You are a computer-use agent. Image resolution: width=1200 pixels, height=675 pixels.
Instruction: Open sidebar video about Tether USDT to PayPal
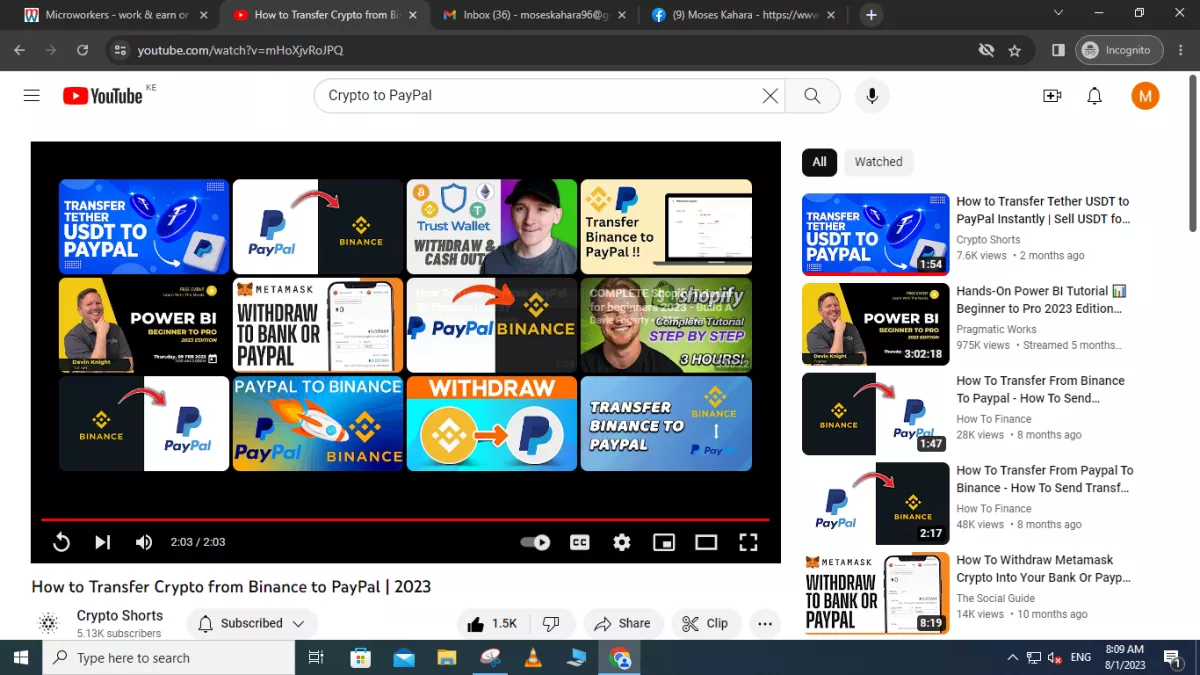click(1043, 210)
